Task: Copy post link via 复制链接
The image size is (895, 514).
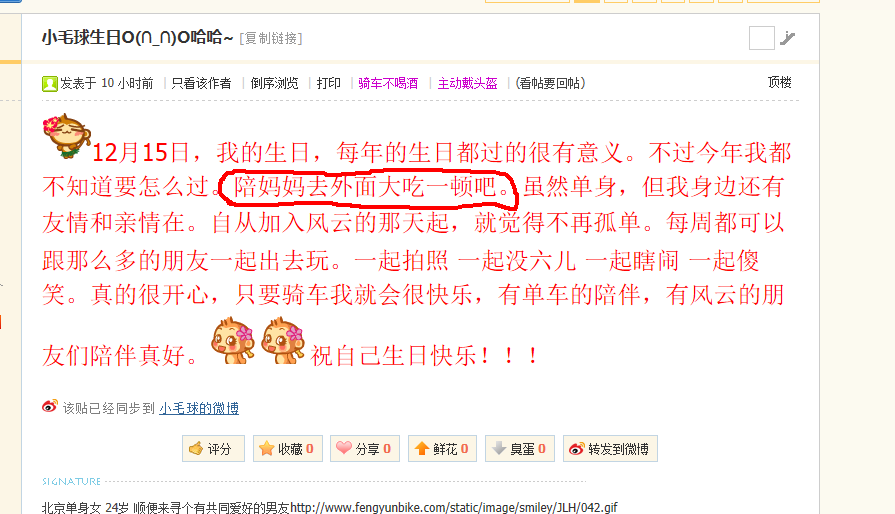Action: 271,38
